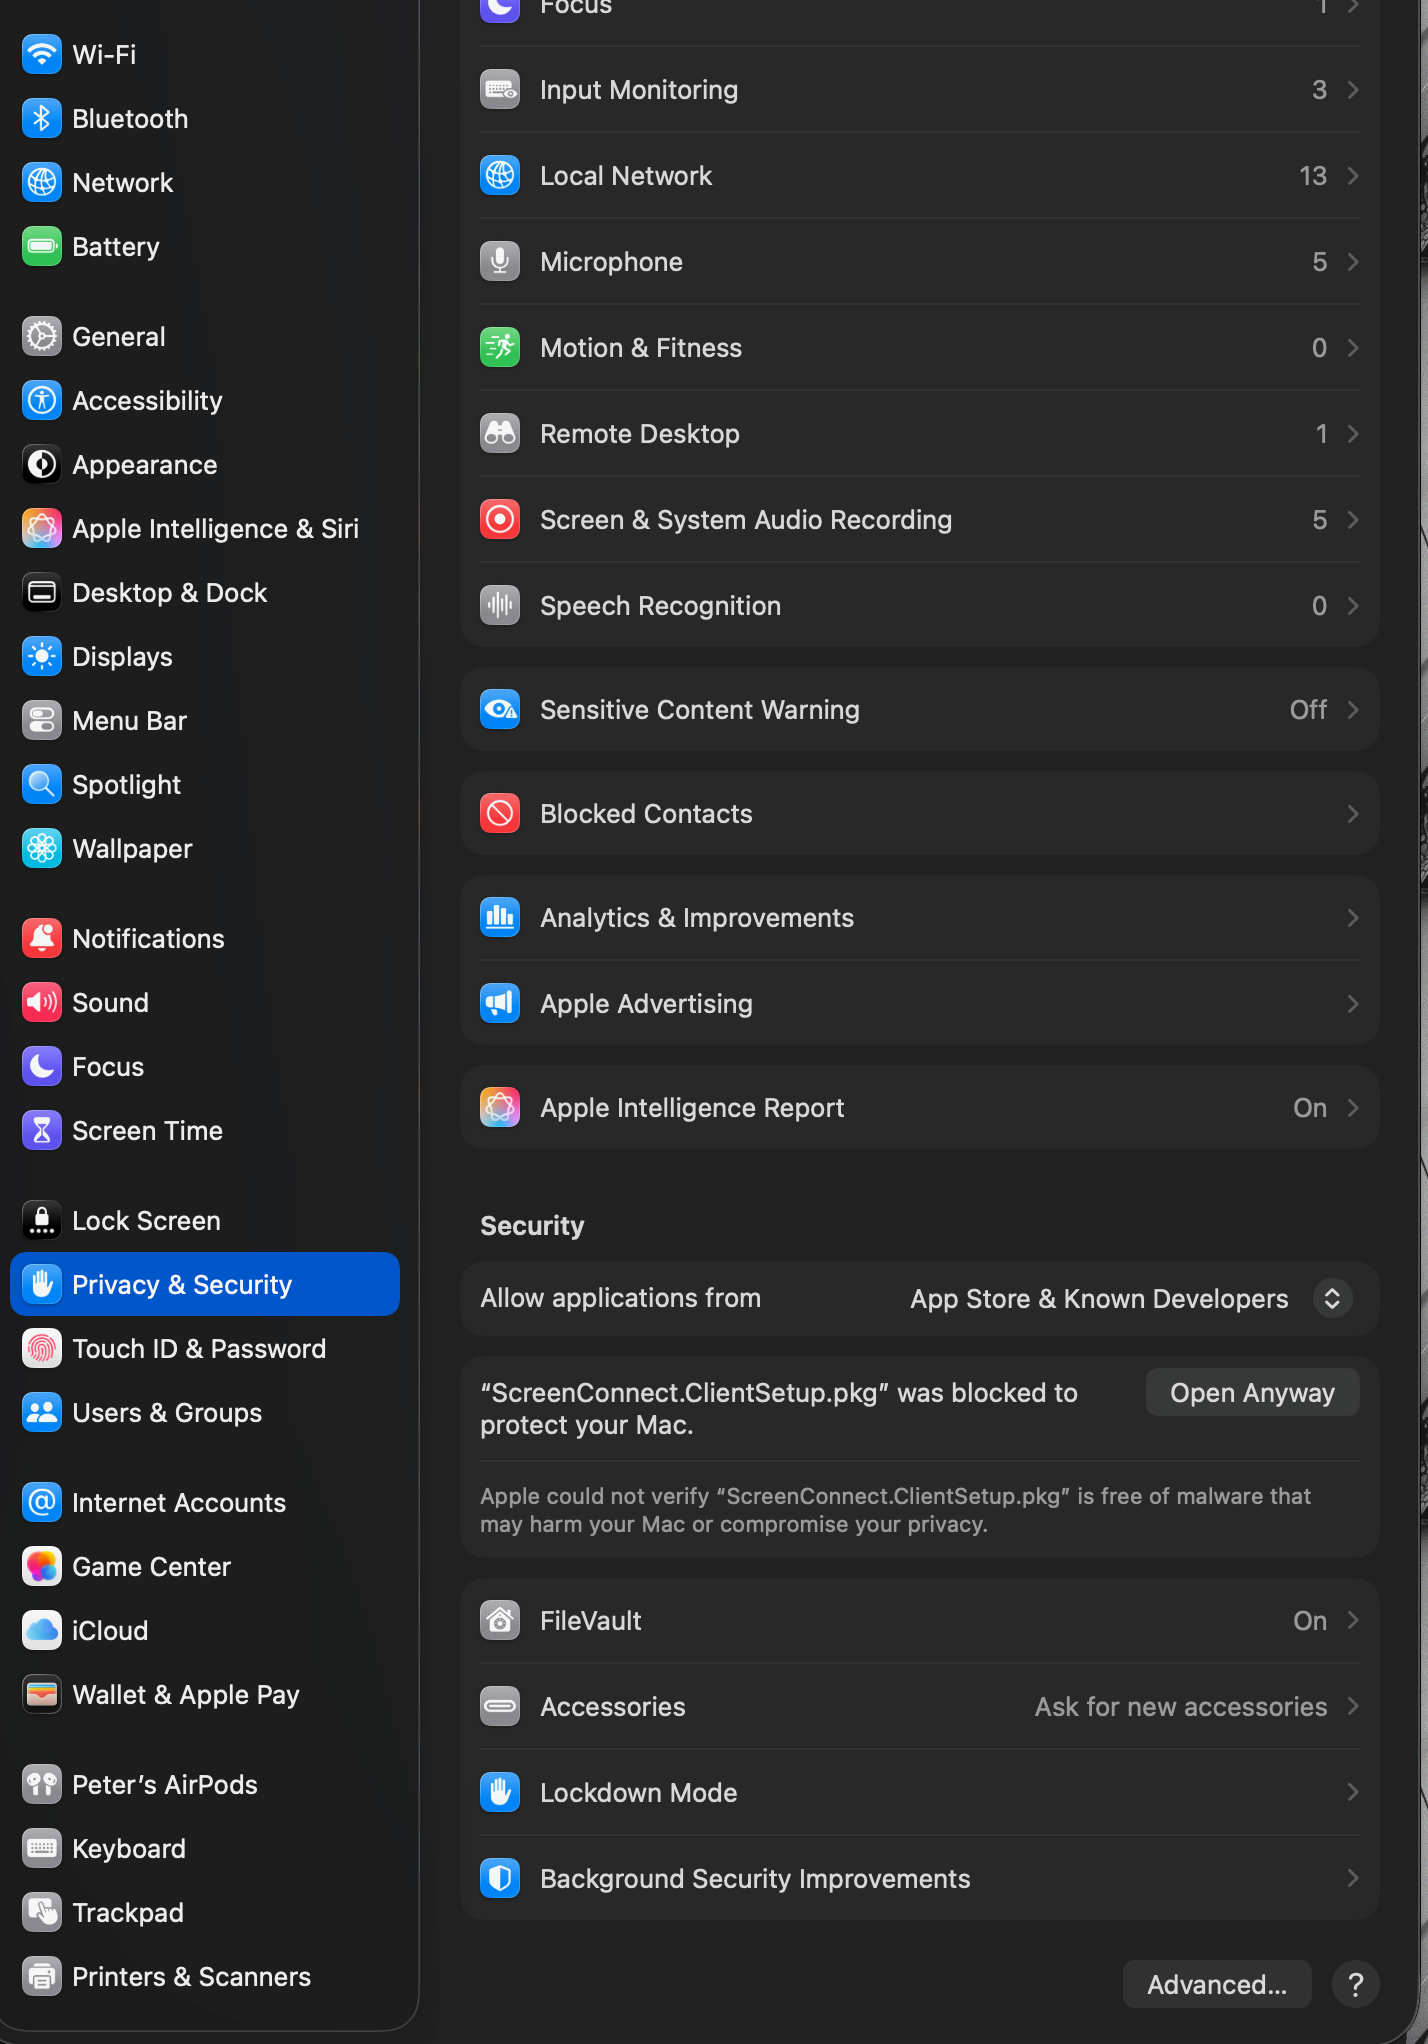
Task: Select the Wallpaper icon
Action: coord(42,849)
